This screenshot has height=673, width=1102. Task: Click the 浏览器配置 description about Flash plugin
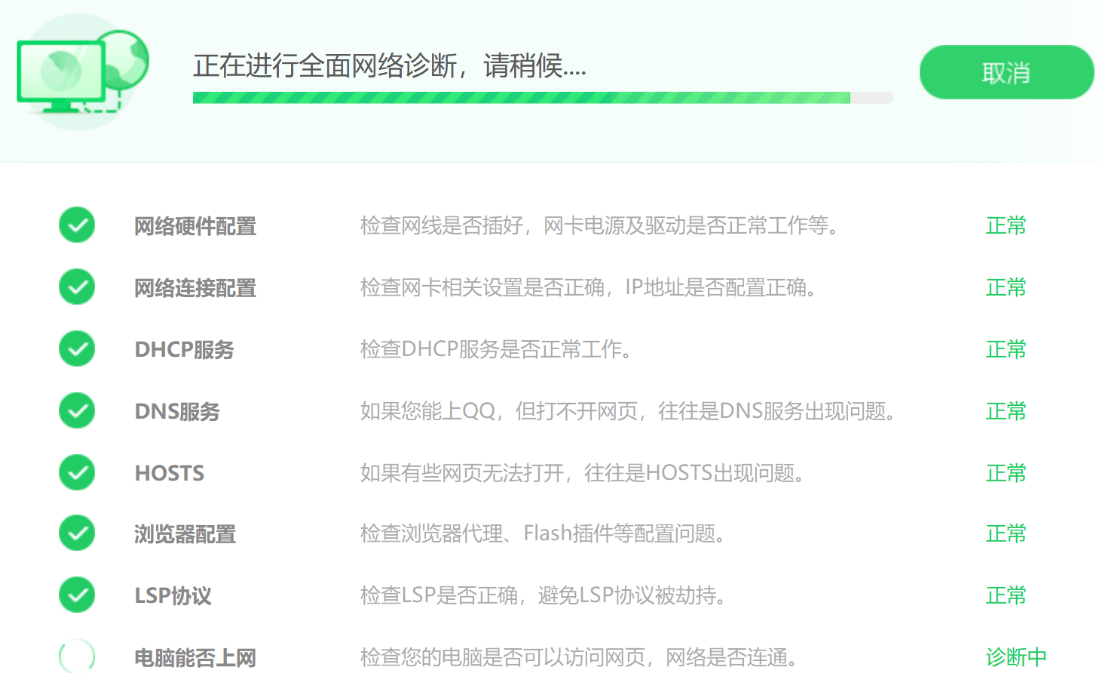(542, 534)
